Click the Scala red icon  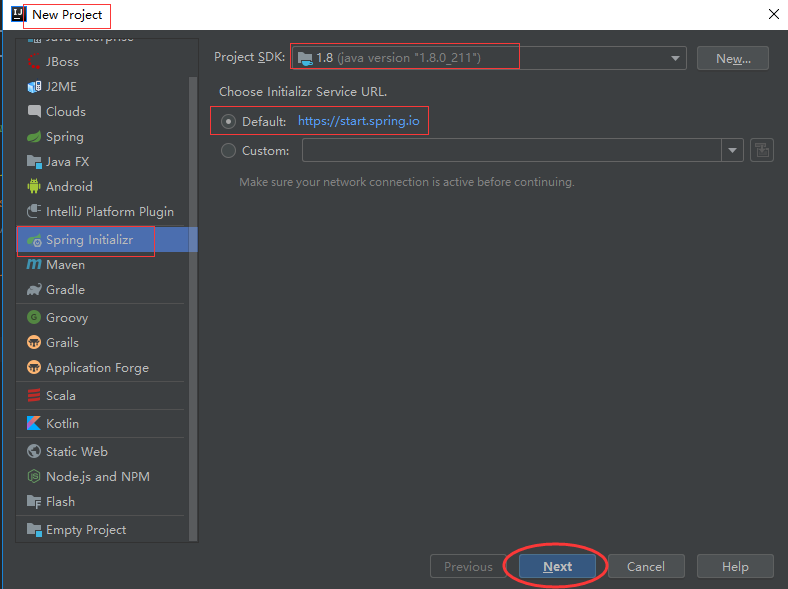34,396
